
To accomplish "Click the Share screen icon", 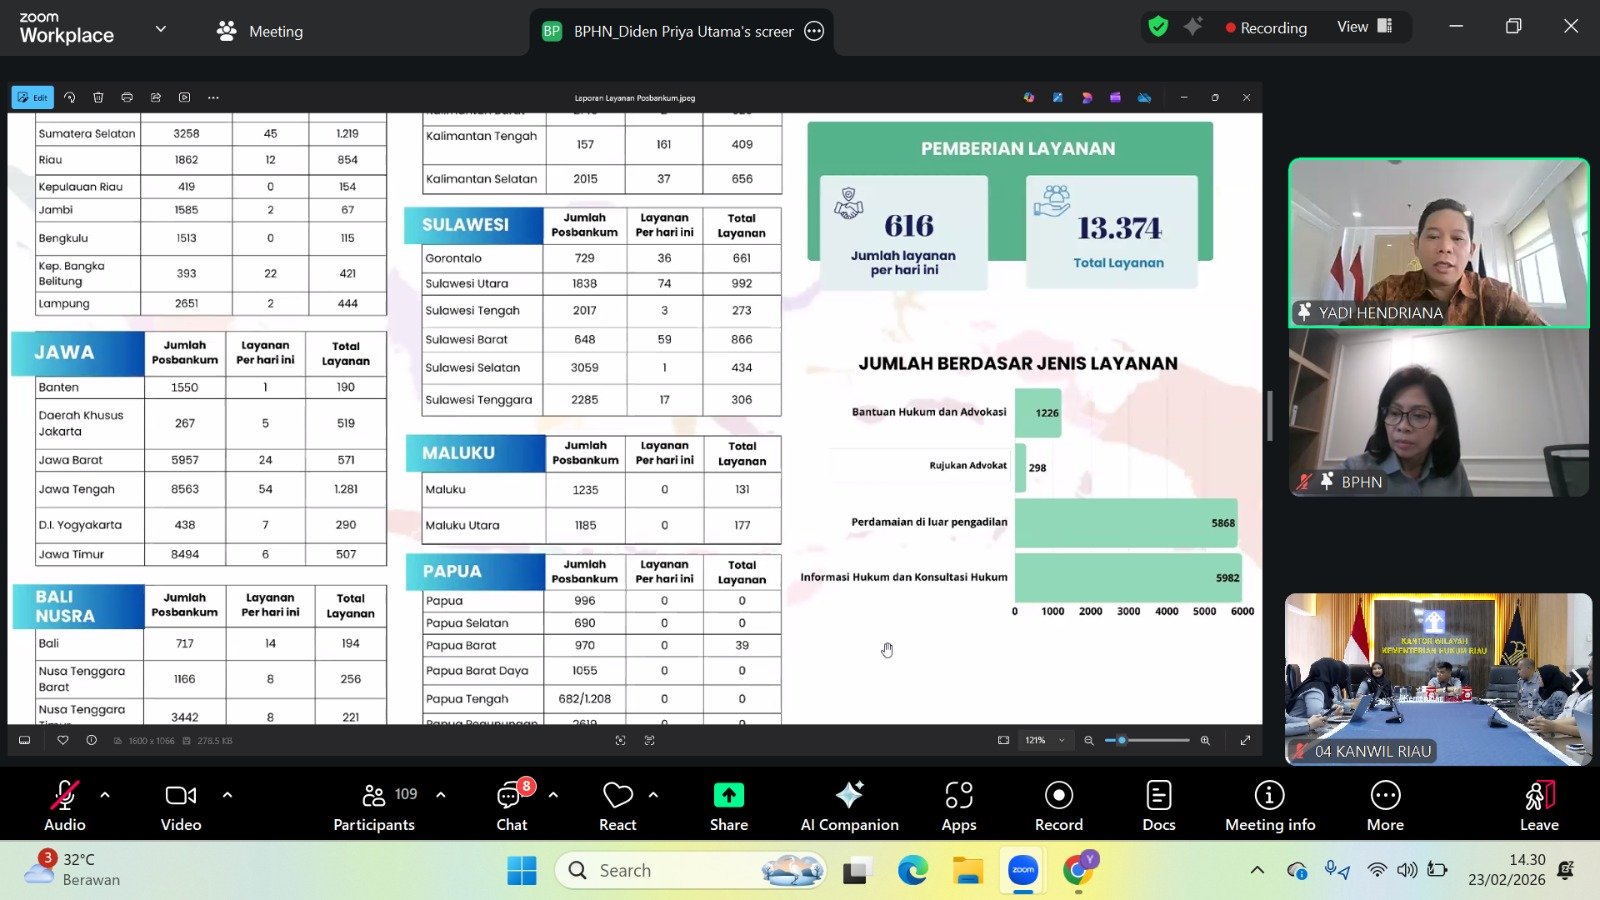I will pyautogui.click(x=728, y=796).
